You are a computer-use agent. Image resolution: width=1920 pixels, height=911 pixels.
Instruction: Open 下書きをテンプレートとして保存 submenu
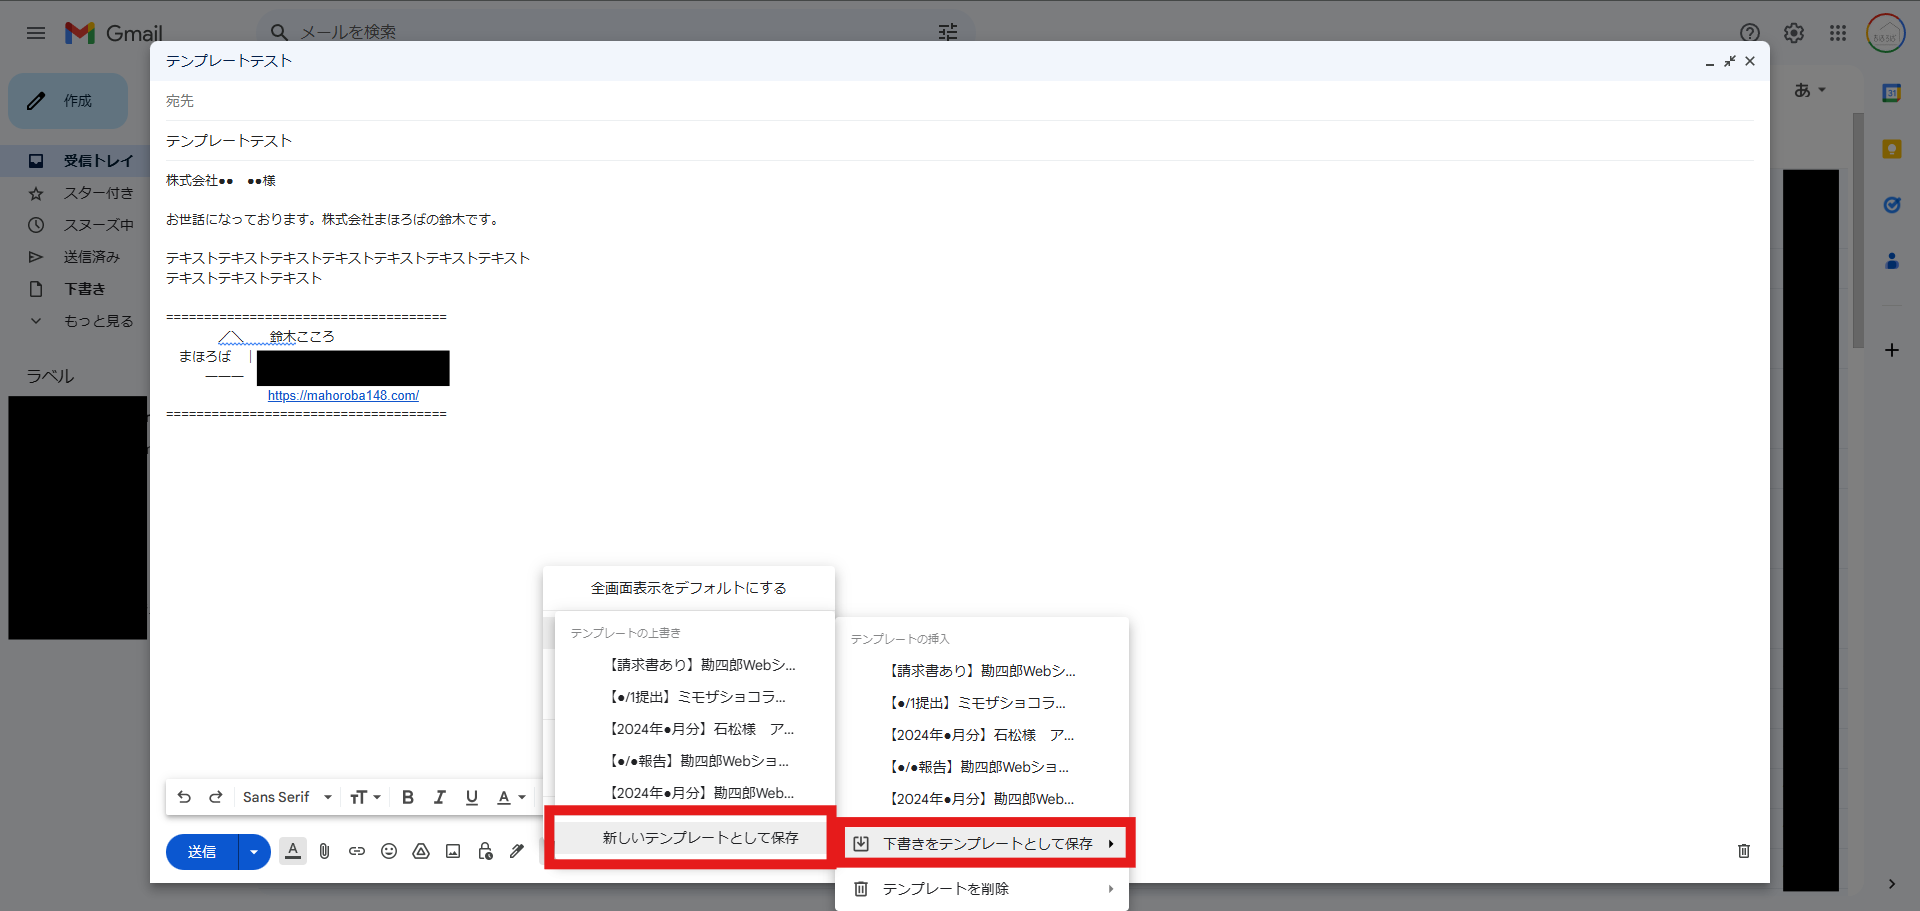[987, 844]
